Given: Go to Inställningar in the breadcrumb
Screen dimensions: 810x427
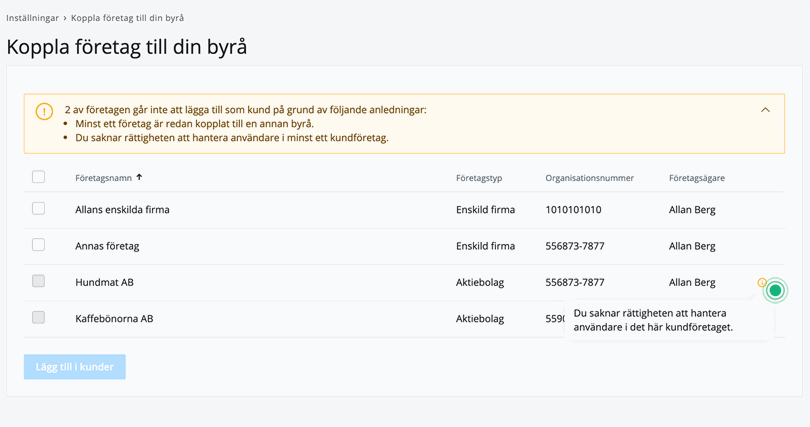Looking at the screenshot, I should tap(32, 18).
